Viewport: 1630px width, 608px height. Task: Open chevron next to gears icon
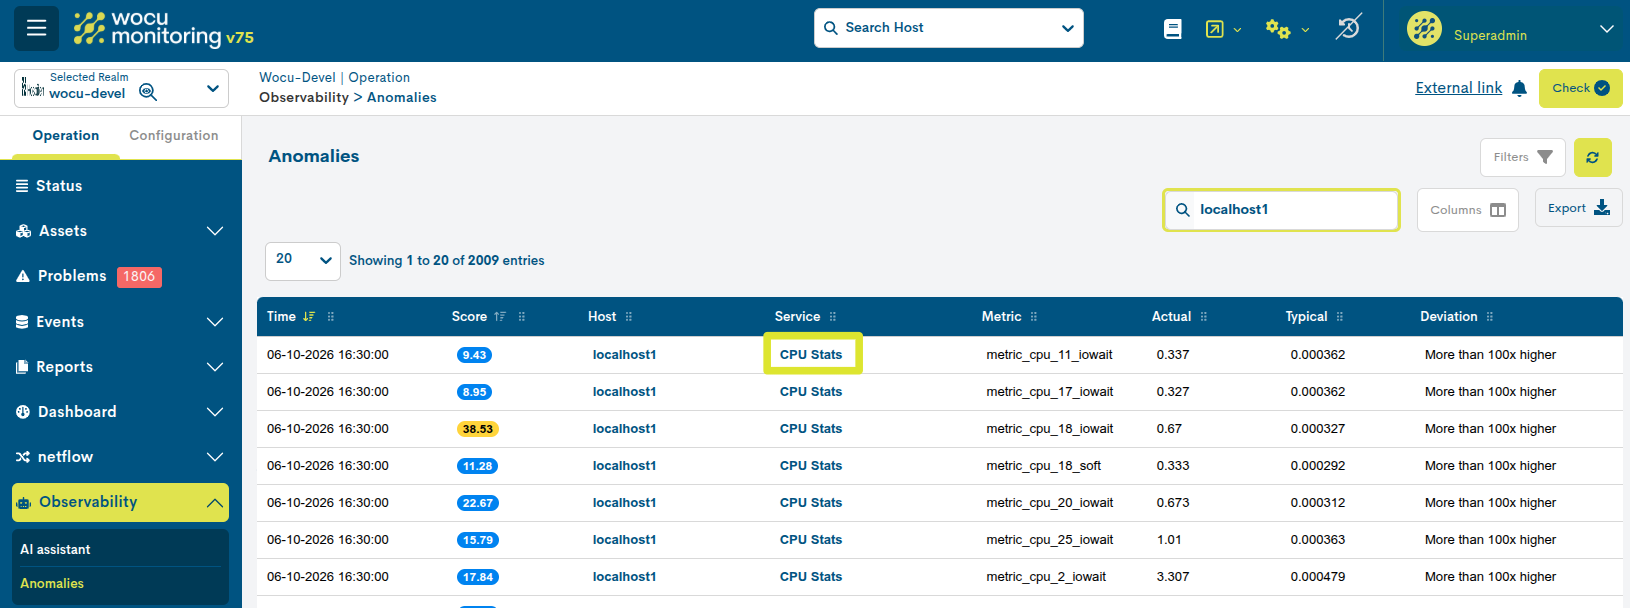[x=1305, y=30]
